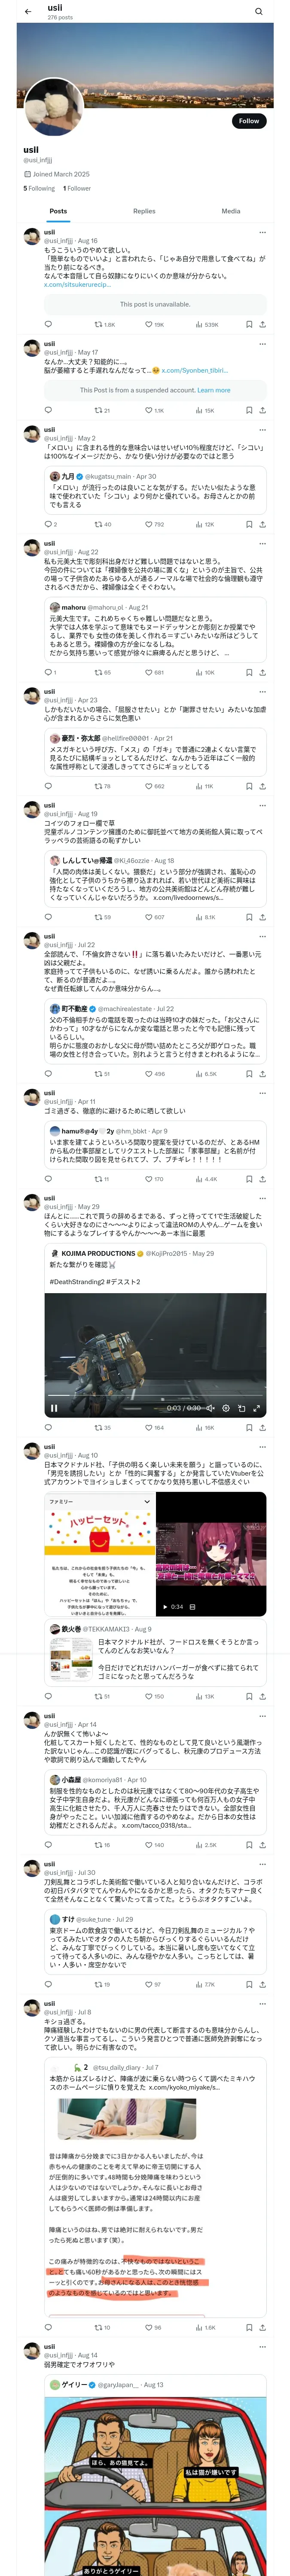Repost the Aug 16 post showing 1.8K reposts
Viewport: 290px width, 2576px height.
point(104,324)
